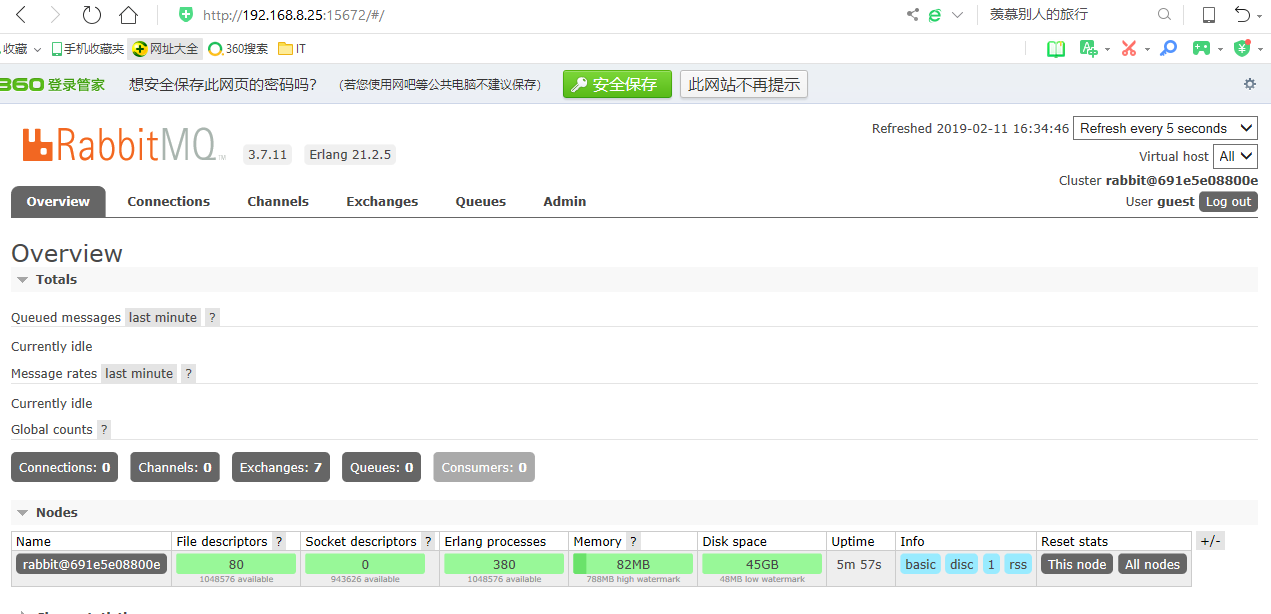This screenshot has width=1271, height=614.
Task: Click the green game controller icon
Action: 1201,48
